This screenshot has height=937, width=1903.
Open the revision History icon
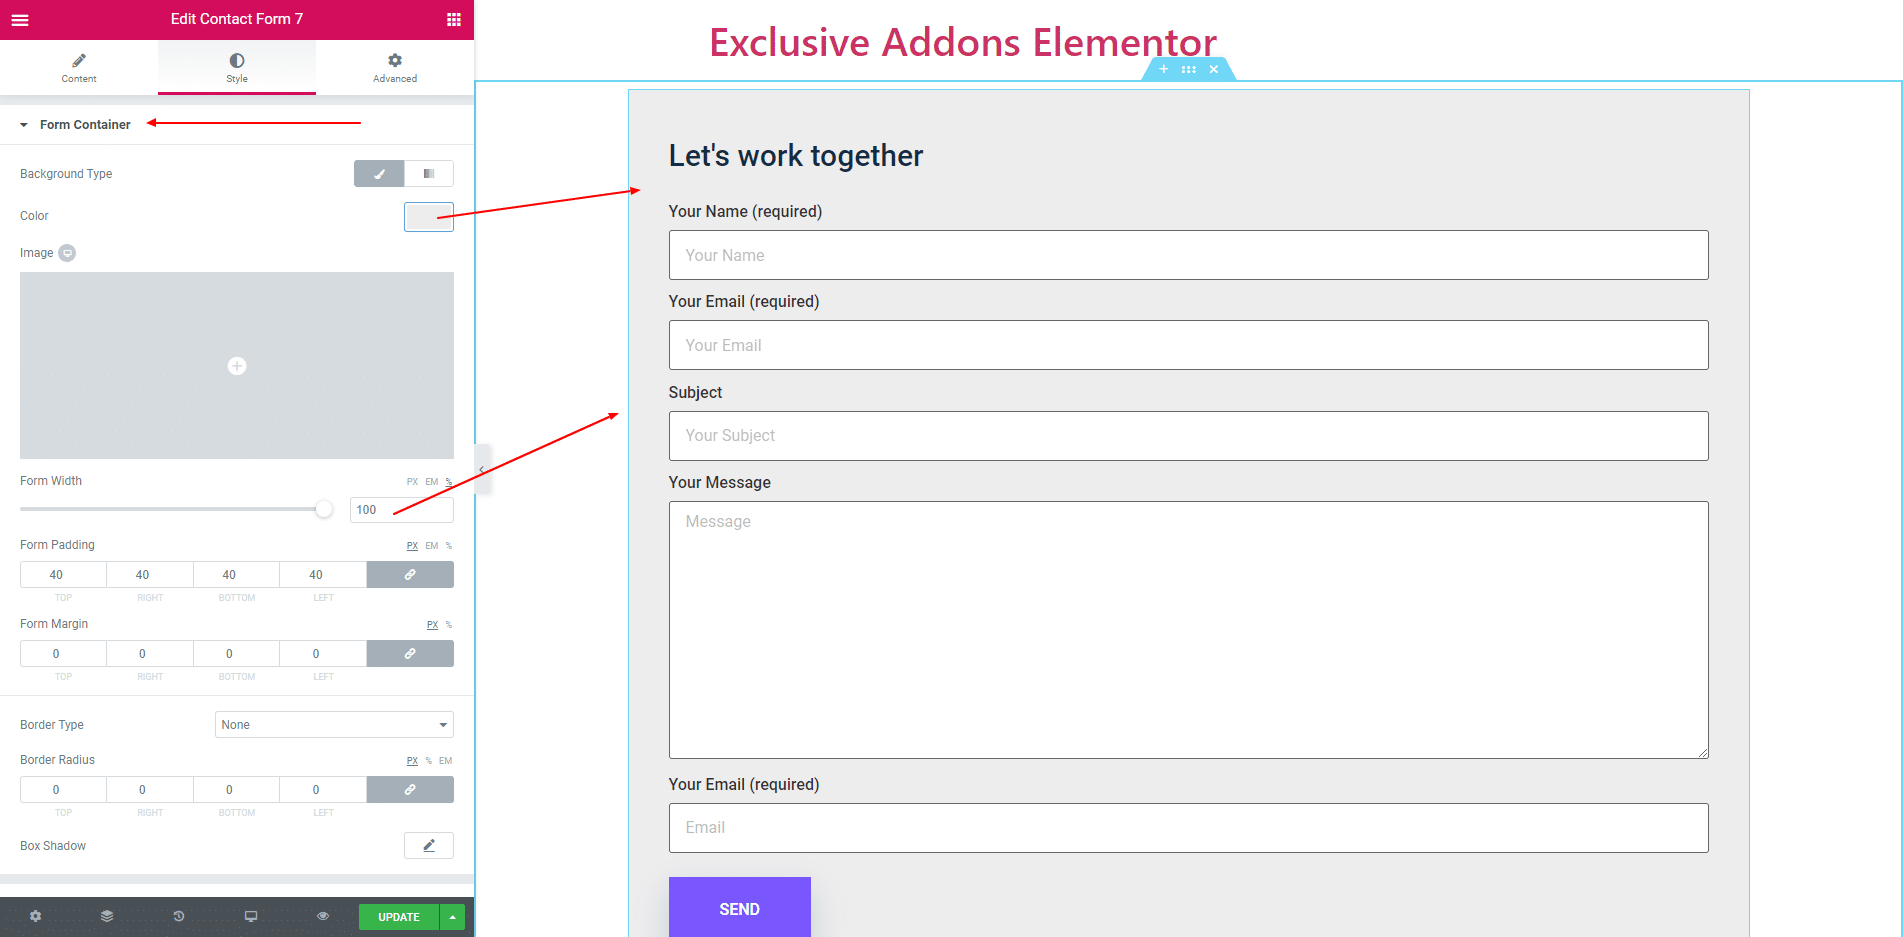pyautogui.click(x=179, y=916)
